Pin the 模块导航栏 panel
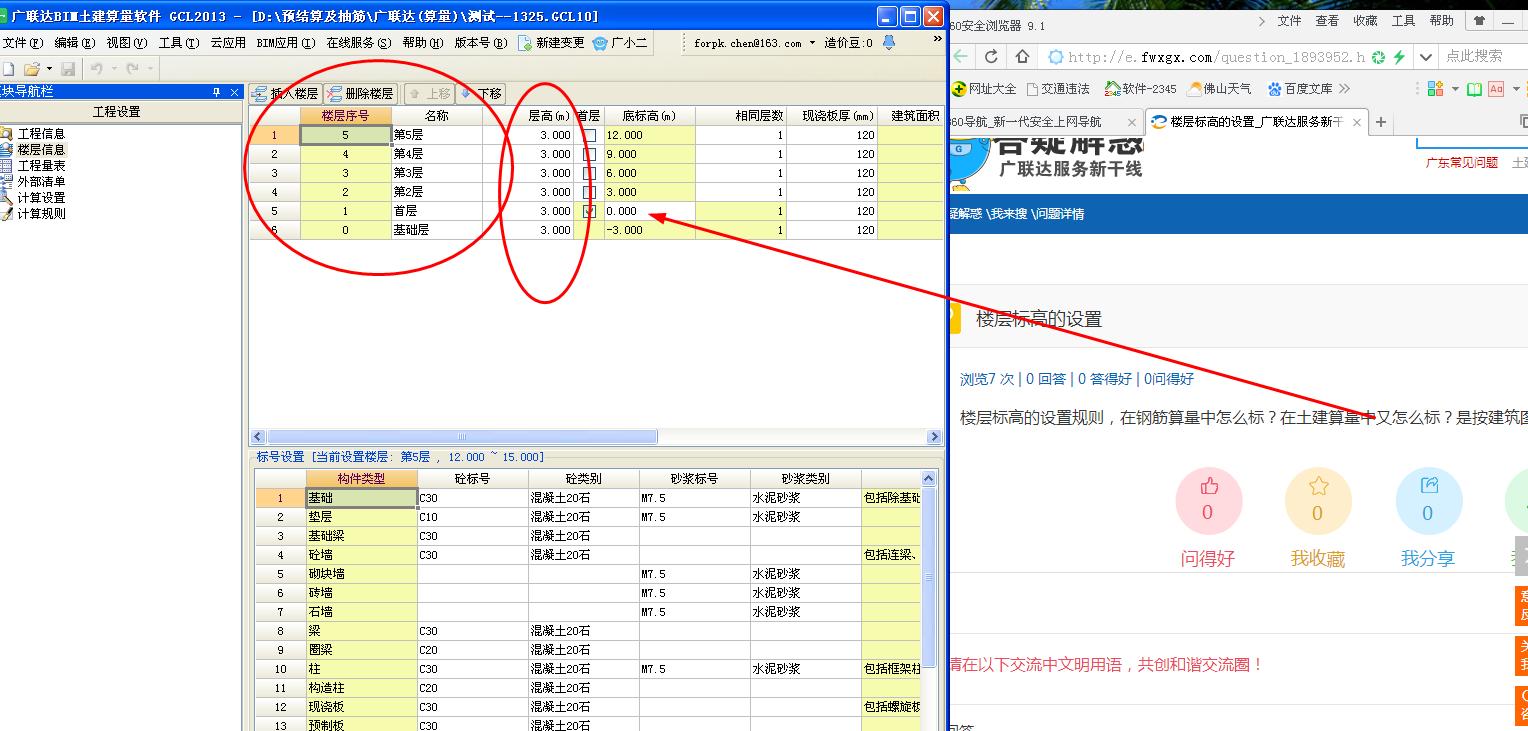The width and height of the screenshot is (1528, 731). click(x=216, y=92)
